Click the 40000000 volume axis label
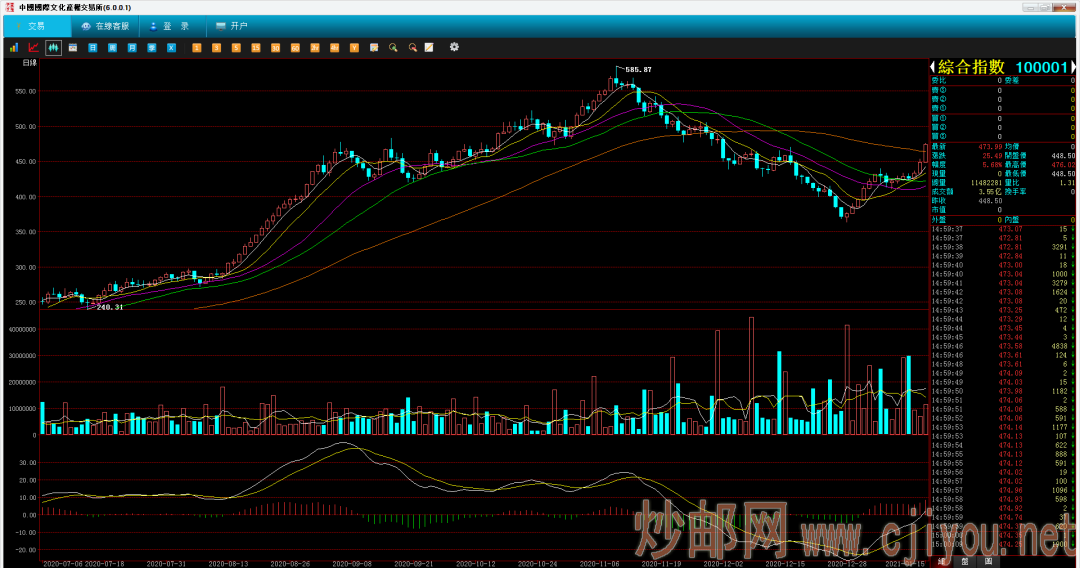The width and height of the screenshot is (1080, 568). [22, 330]
